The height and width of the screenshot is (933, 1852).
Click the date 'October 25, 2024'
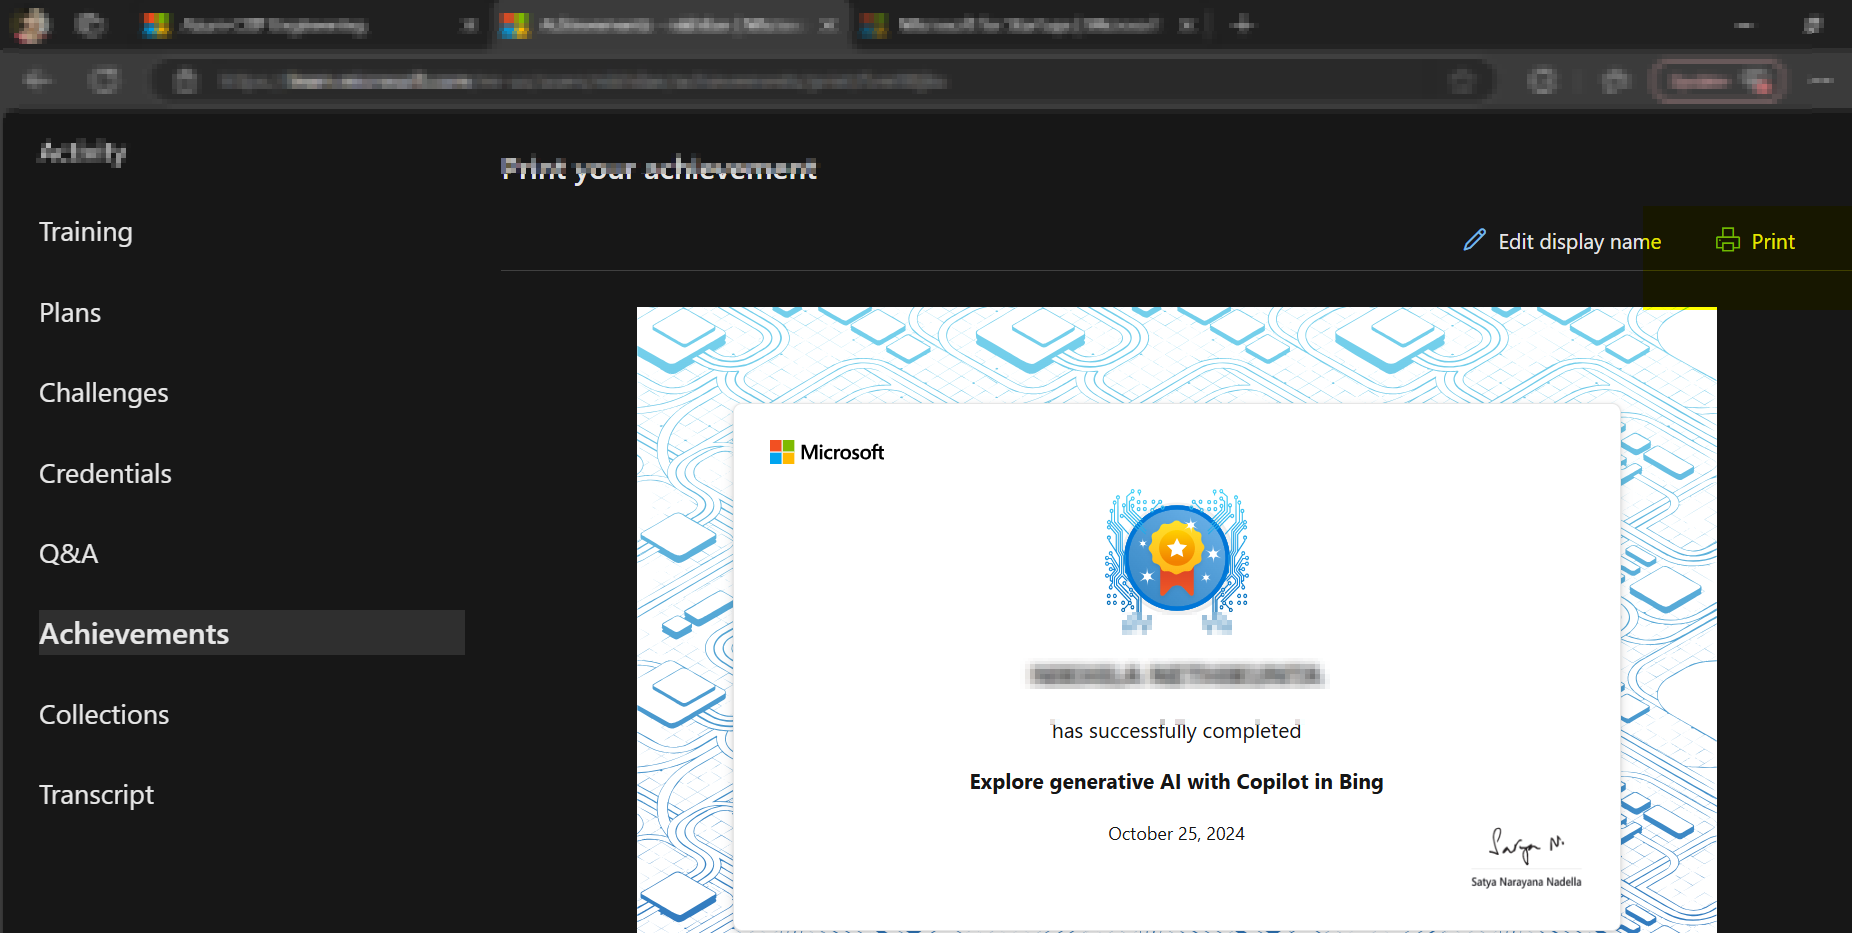[1176, 834]
